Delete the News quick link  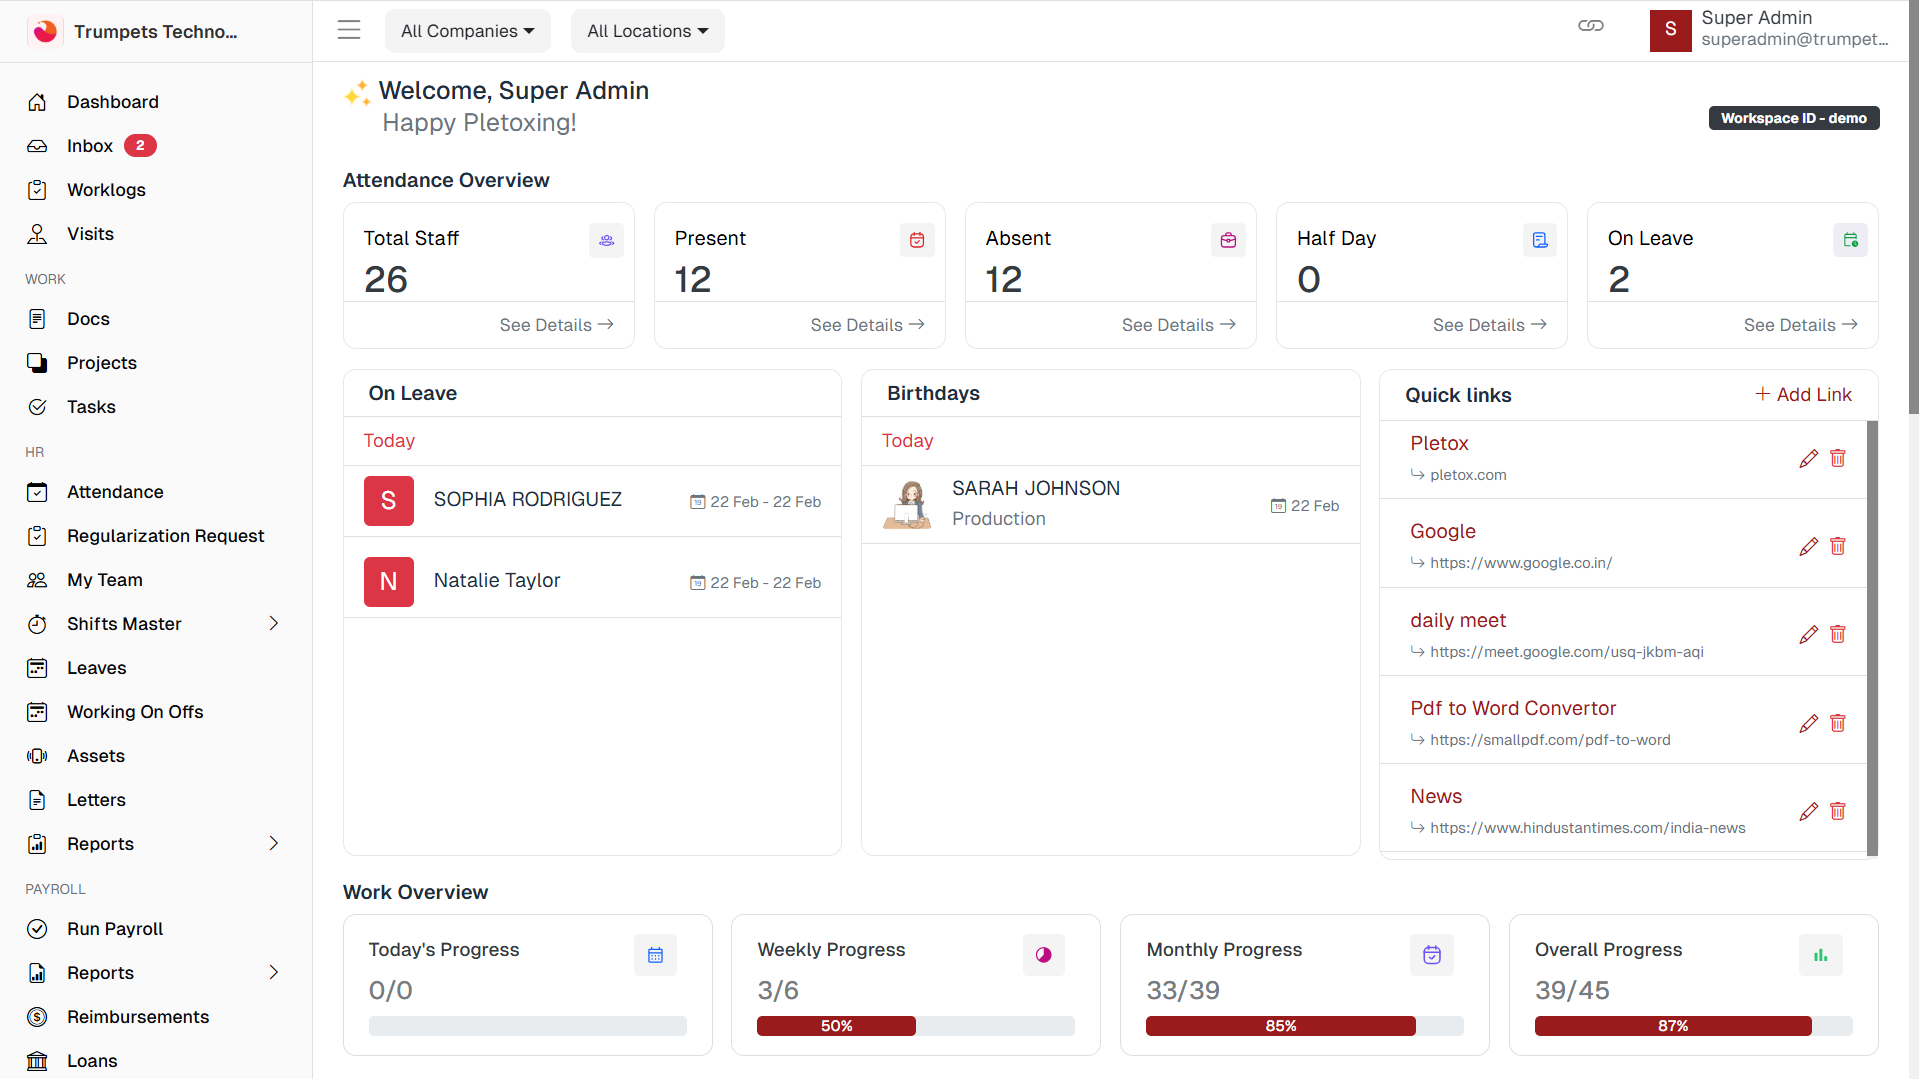[x=1837, y=811]
